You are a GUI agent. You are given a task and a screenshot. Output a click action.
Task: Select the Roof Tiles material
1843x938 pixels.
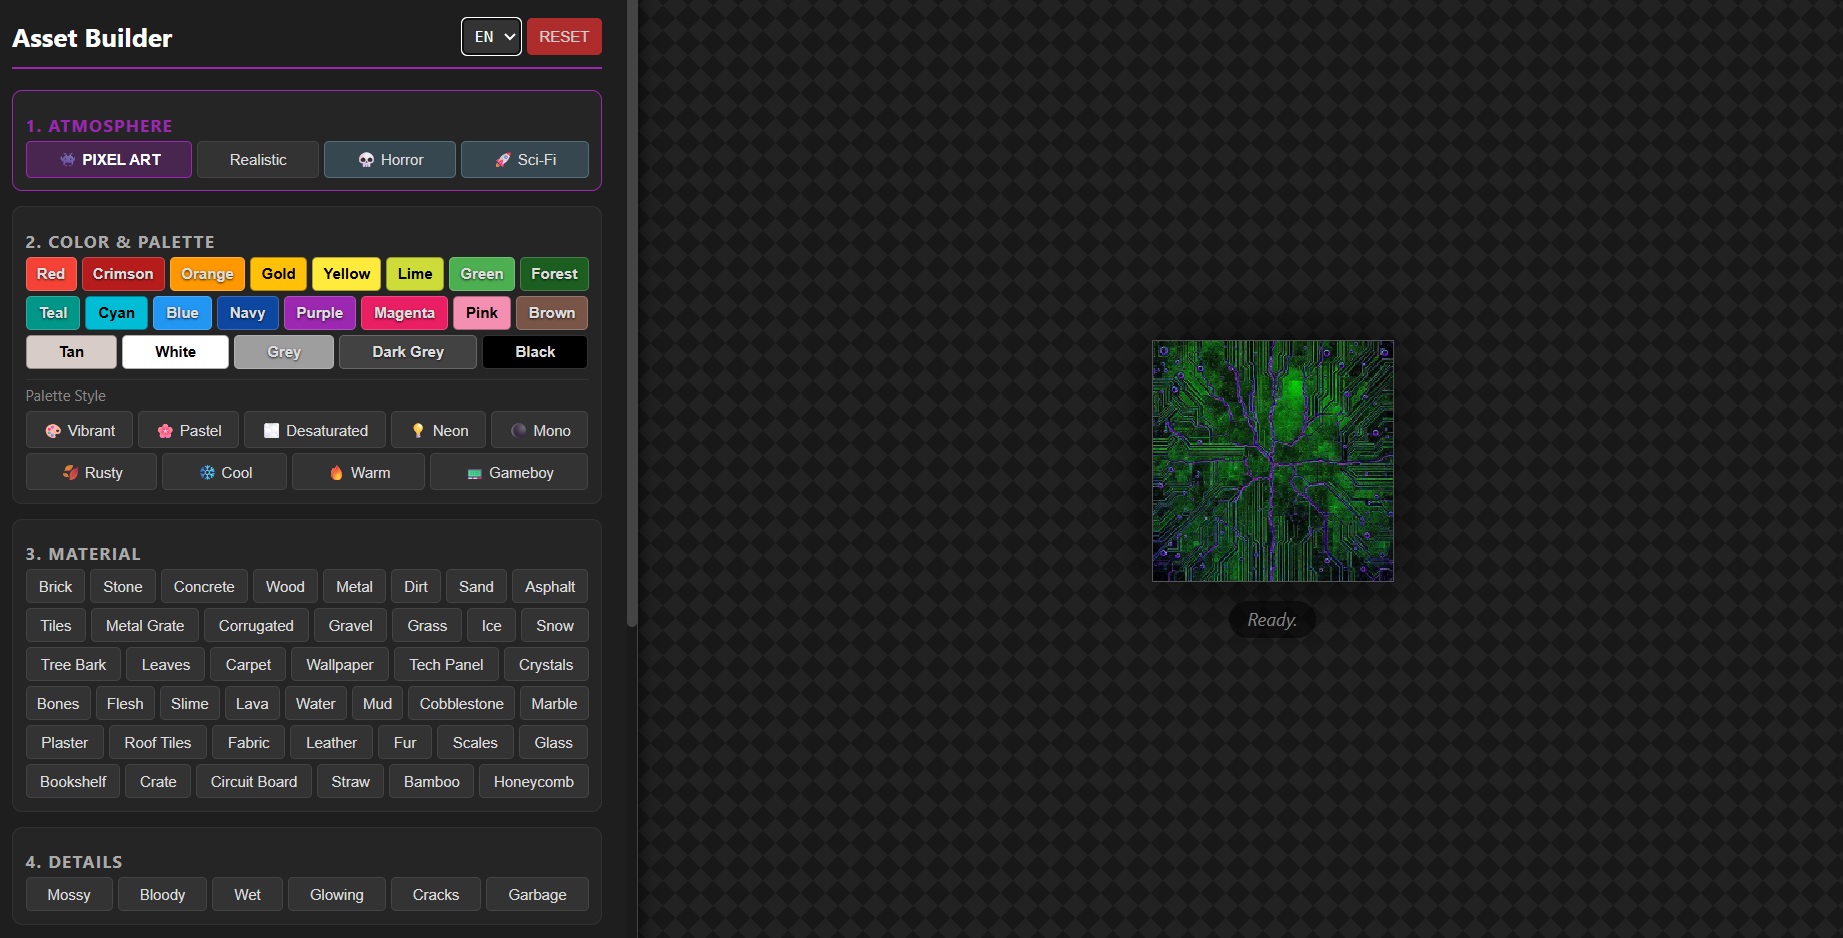(158, 743)
